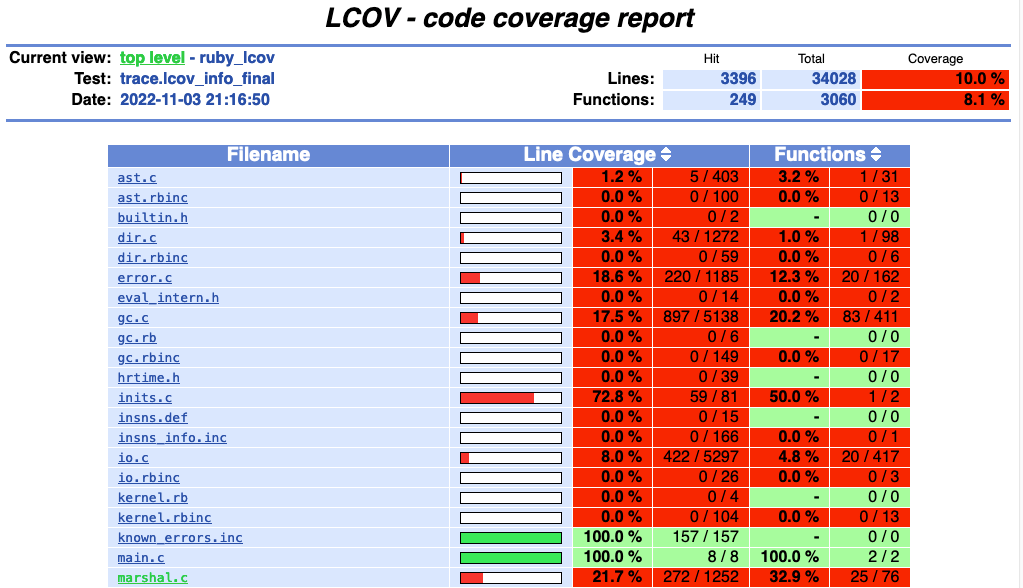Open hrtime.h file report
The height and width of the screenshot is (588, 1023).
148,378
